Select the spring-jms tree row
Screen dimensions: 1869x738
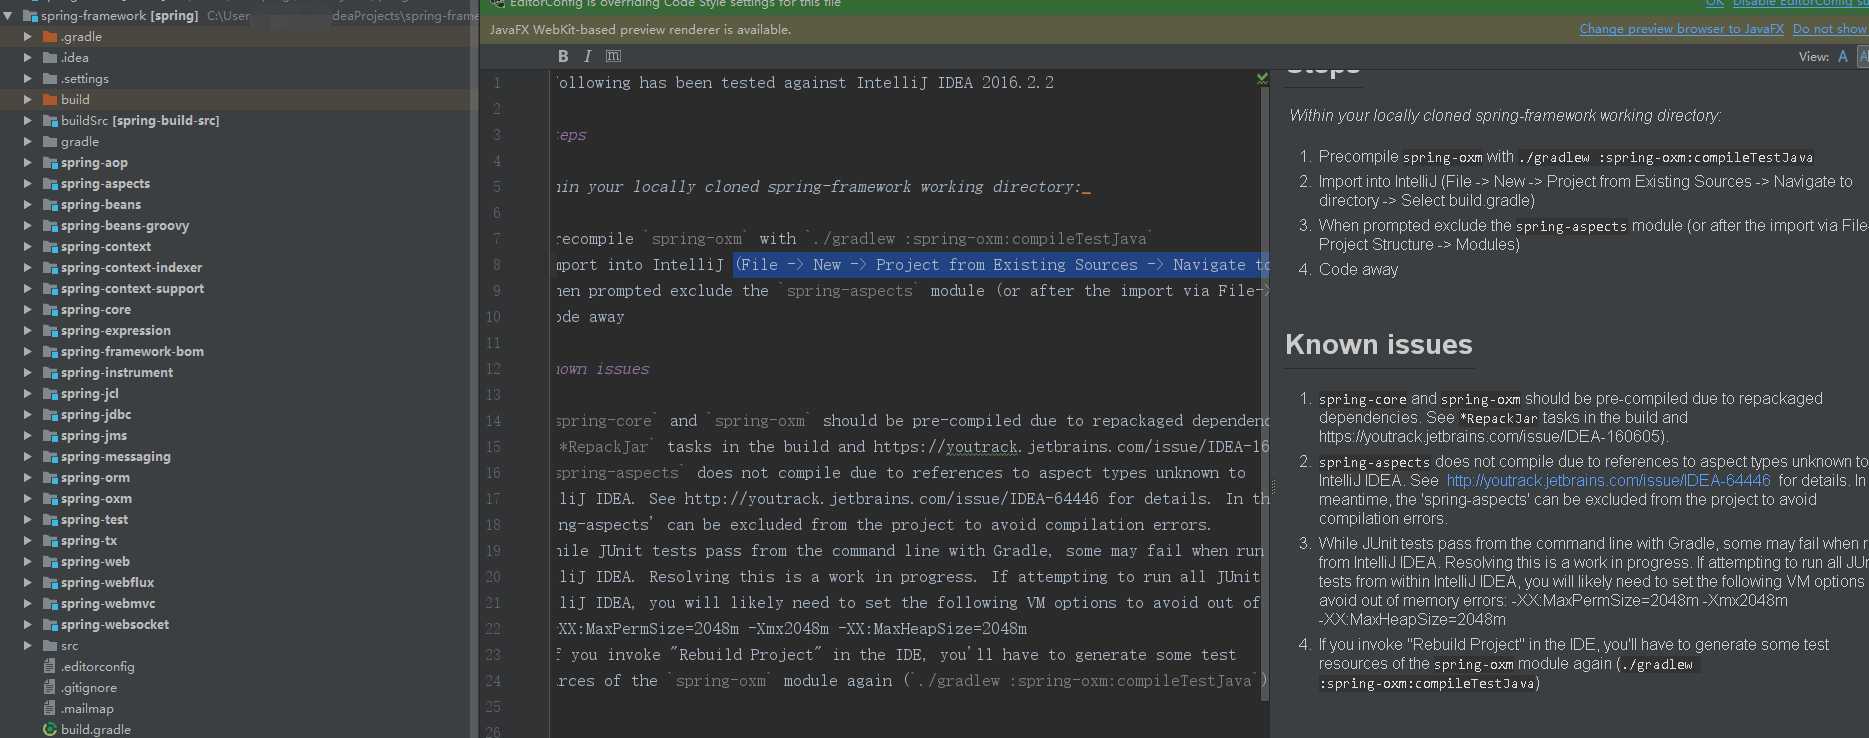[236, 436]
